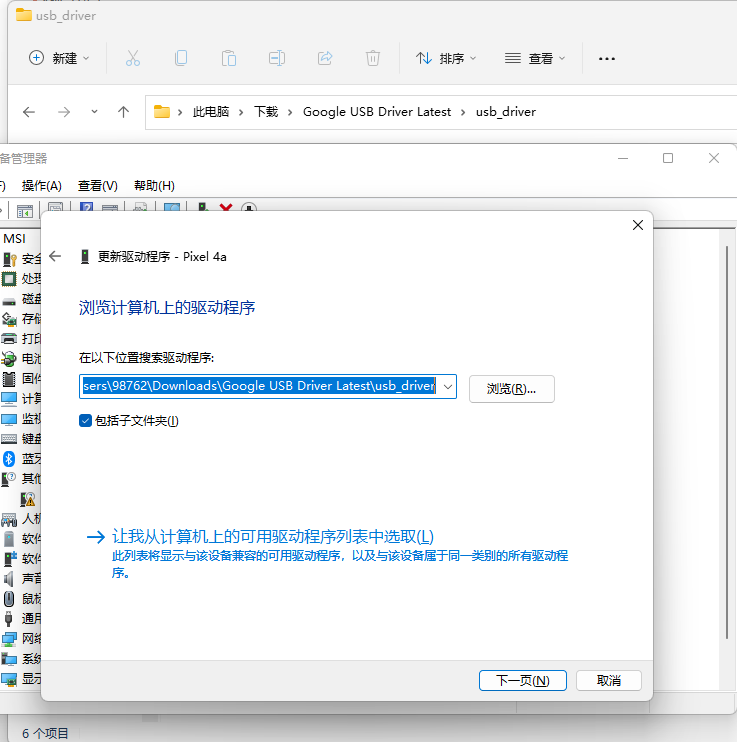Click the Share icon in Explorer toolbar
This screenshot has height=742, width=737.
coord(325,58)
